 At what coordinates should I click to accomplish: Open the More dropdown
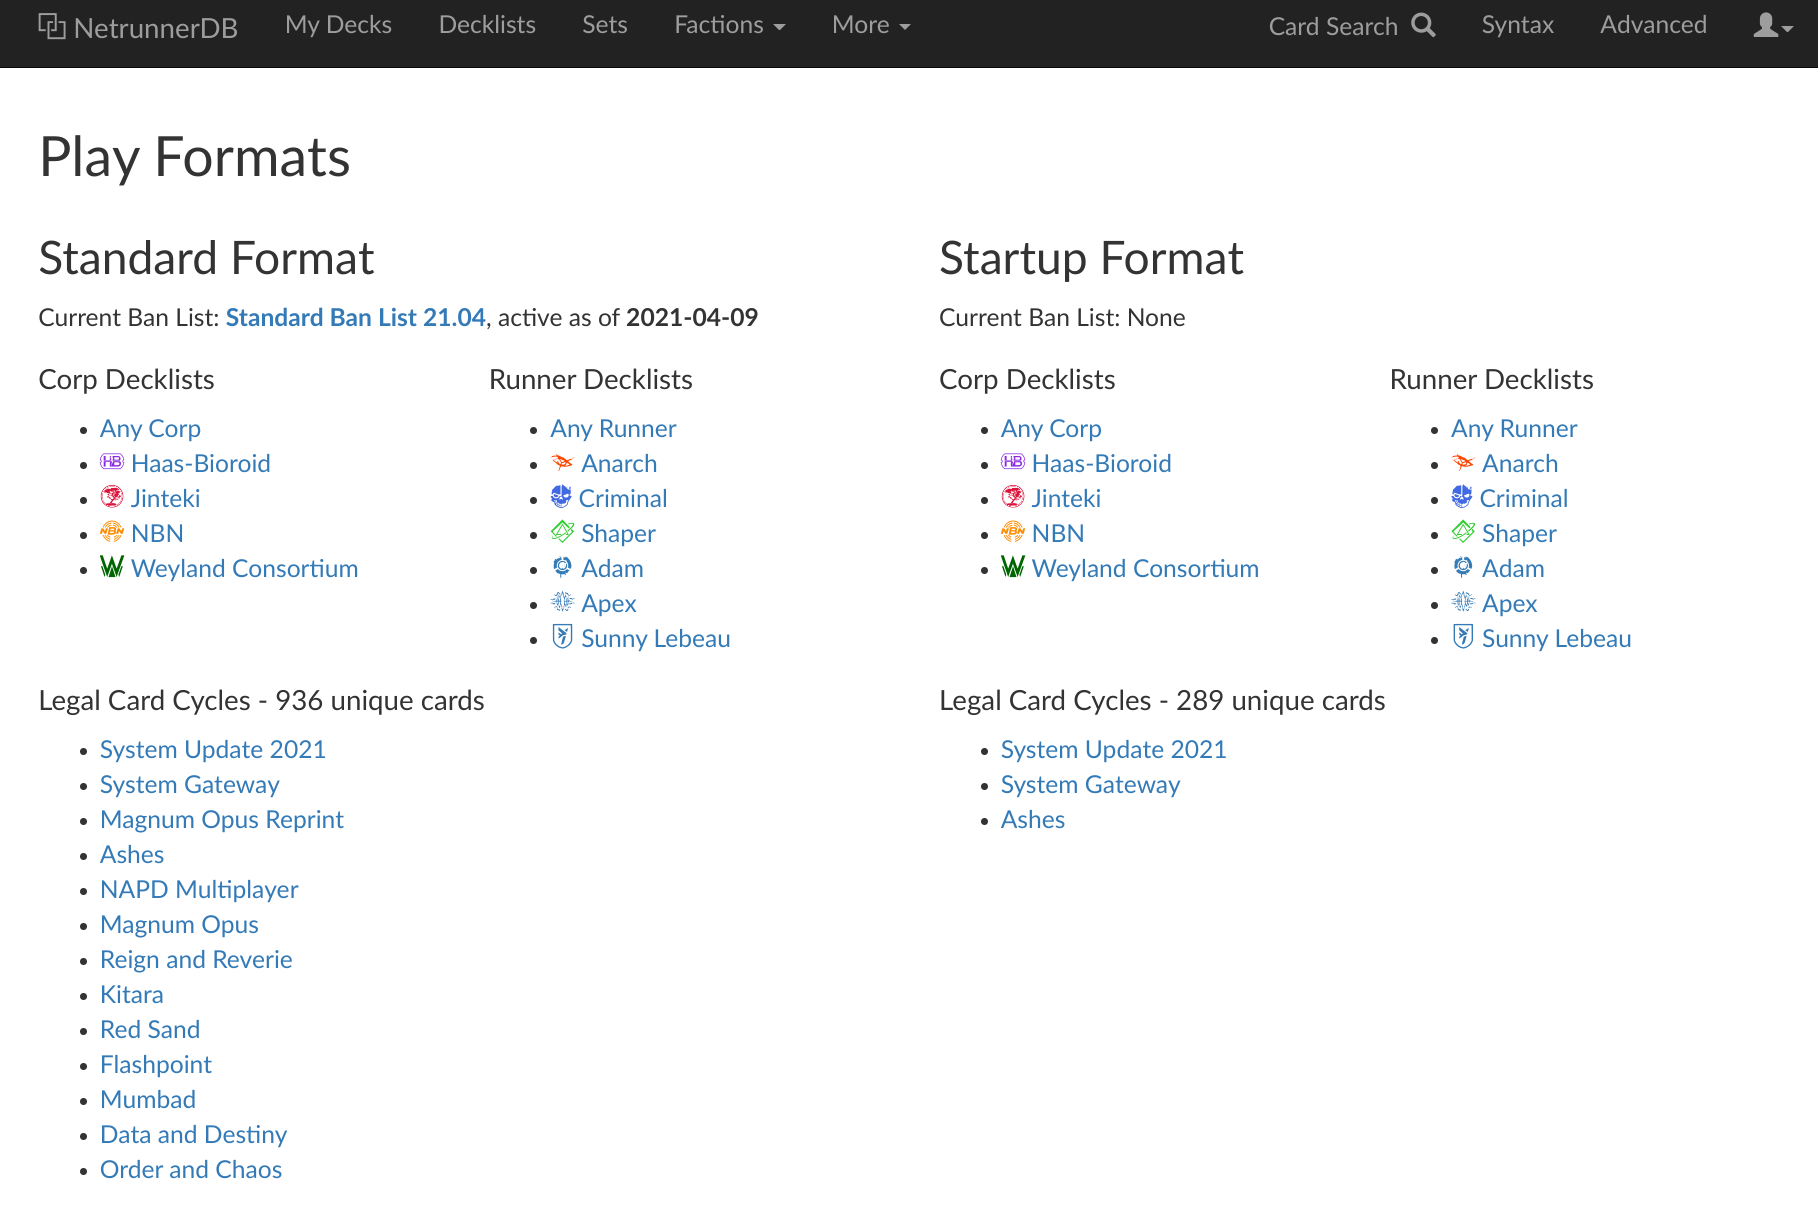pos(869,25)
